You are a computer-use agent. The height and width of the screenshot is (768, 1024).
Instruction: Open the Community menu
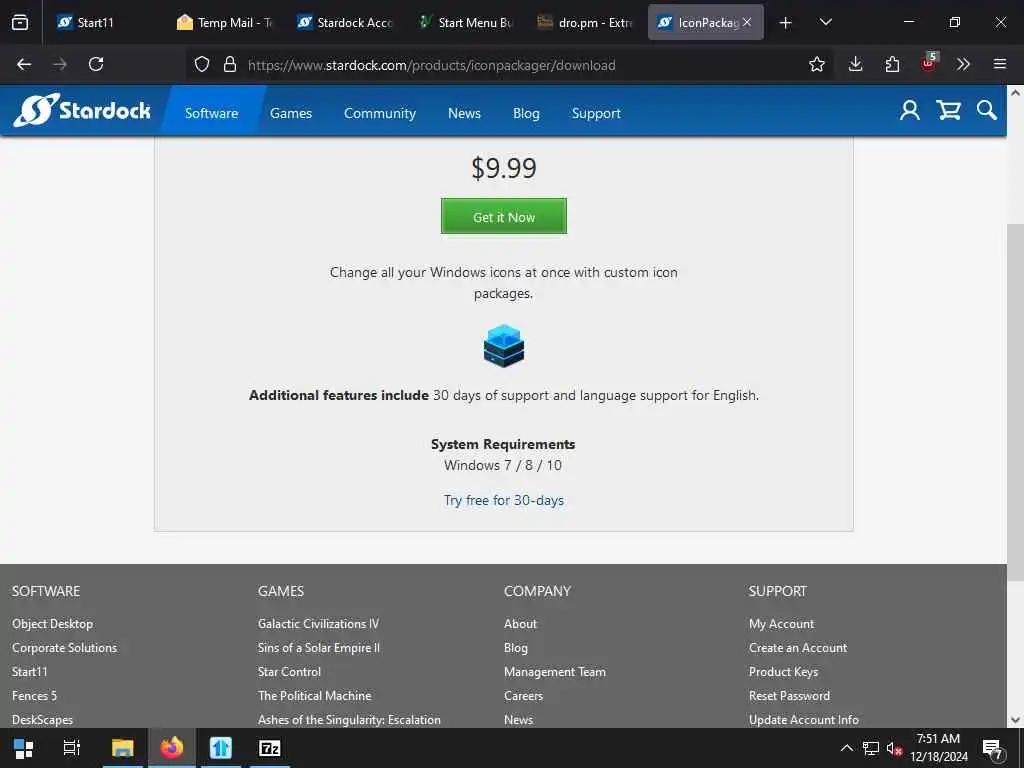click(379, 113)
